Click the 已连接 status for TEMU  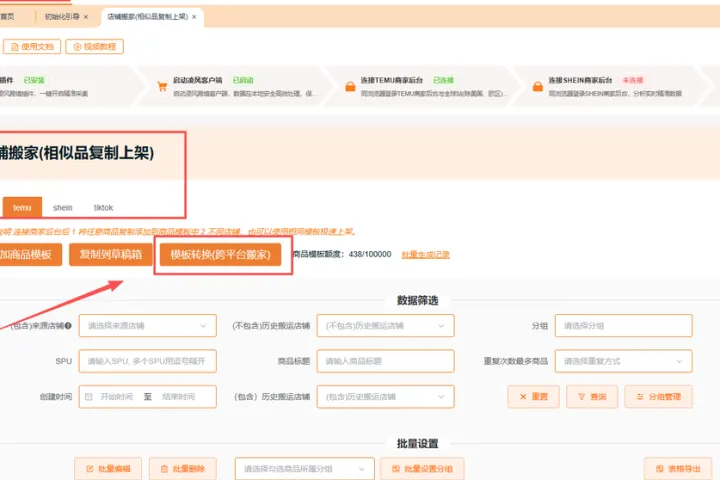point(444,80)
